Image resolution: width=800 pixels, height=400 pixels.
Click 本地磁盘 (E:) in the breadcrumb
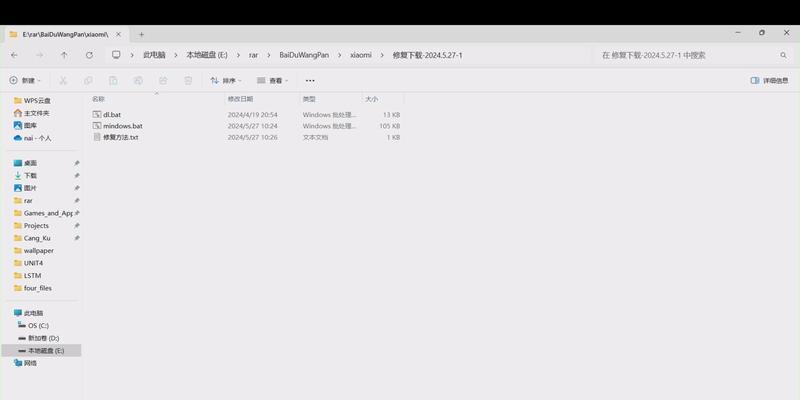[207, 55]
